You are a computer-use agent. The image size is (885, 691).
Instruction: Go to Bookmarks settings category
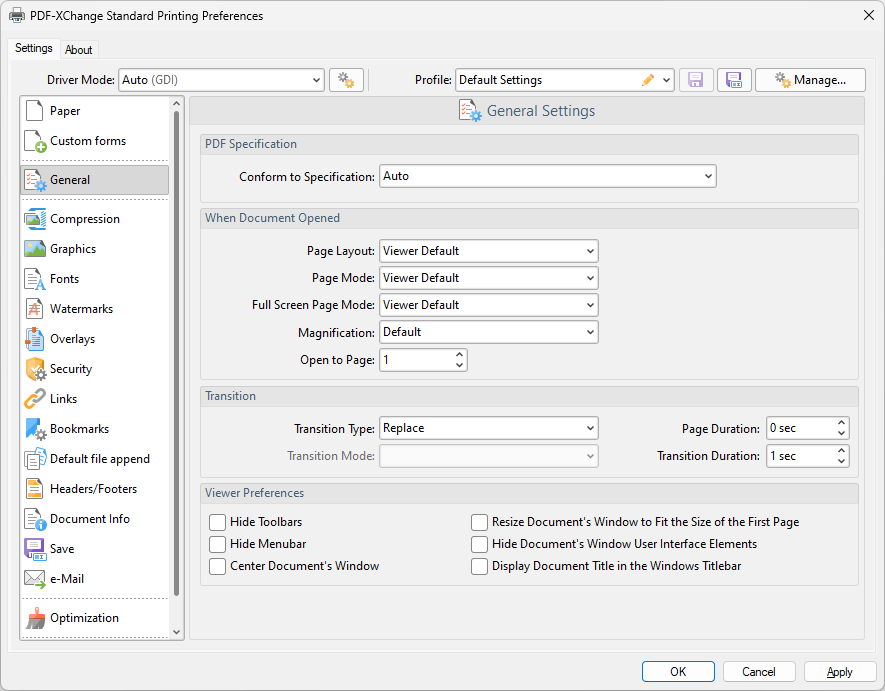[x=79, y=429]
